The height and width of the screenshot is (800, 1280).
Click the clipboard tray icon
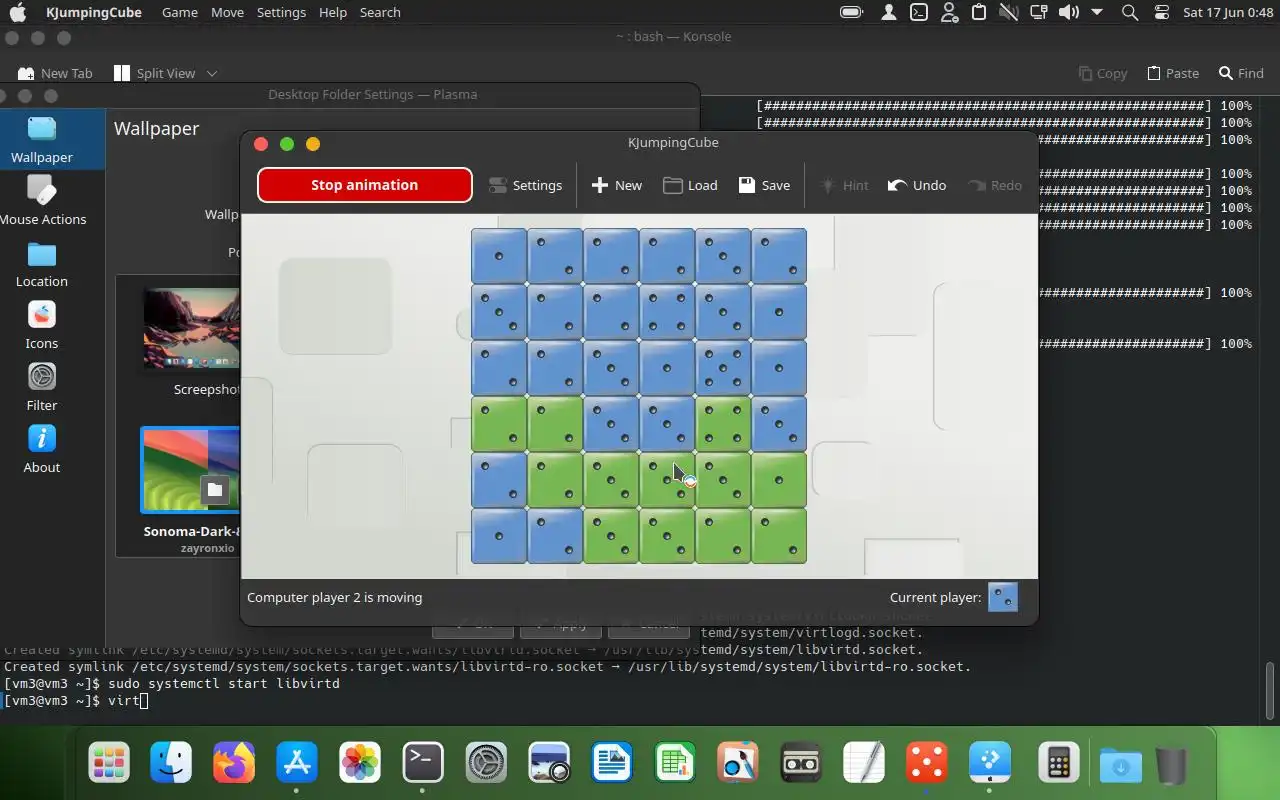pos(979,12)
